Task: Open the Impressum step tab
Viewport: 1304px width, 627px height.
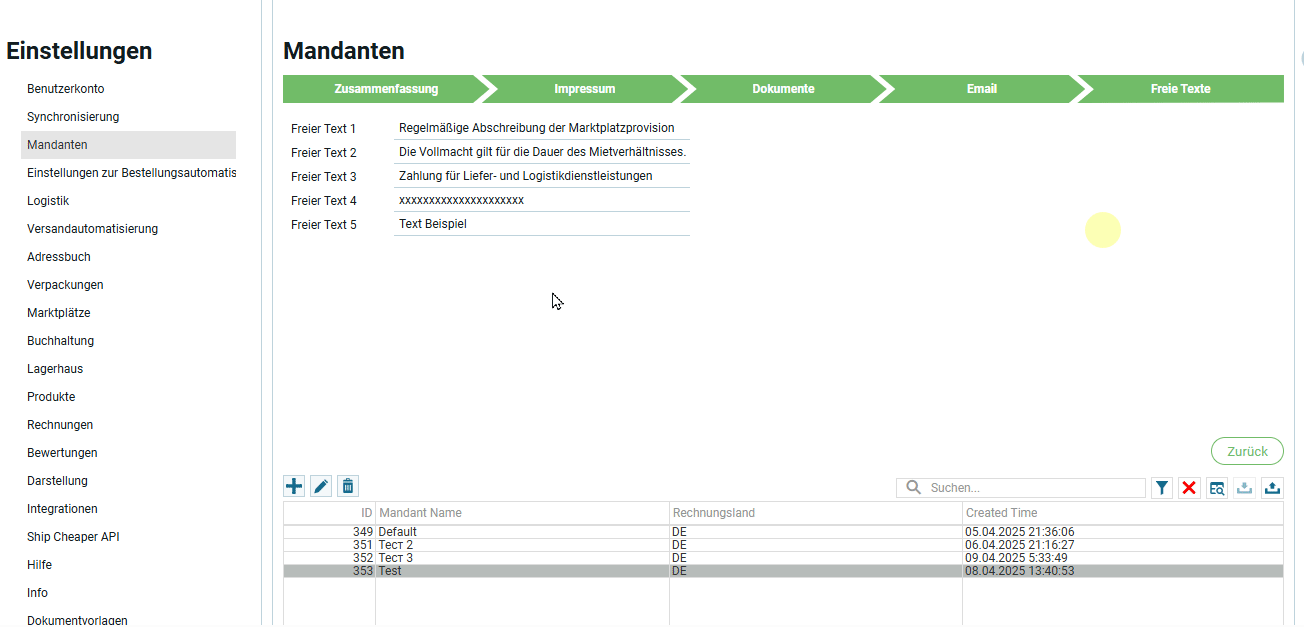Action: pos(584,89)
